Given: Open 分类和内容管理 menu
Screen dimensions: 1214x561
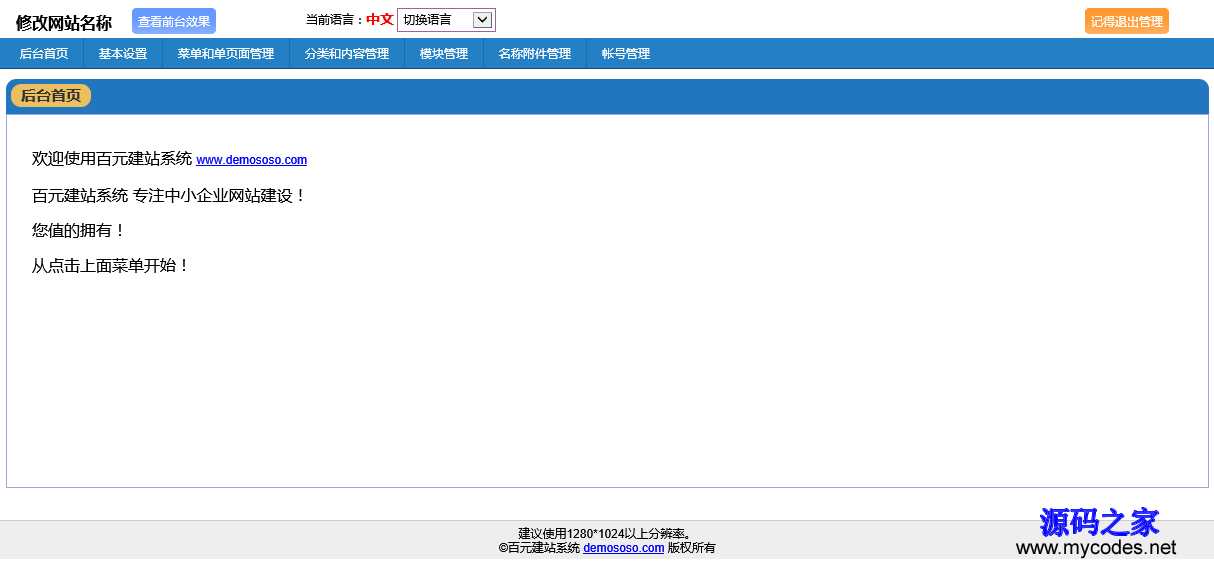Looking at the screenshot, I should [x=347, y=54].
